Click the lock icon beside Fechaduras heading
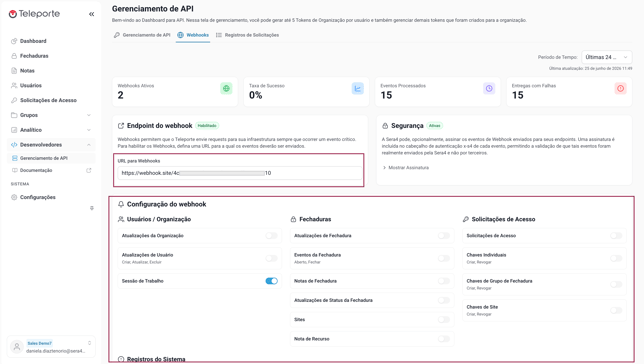 click(293, 219)
